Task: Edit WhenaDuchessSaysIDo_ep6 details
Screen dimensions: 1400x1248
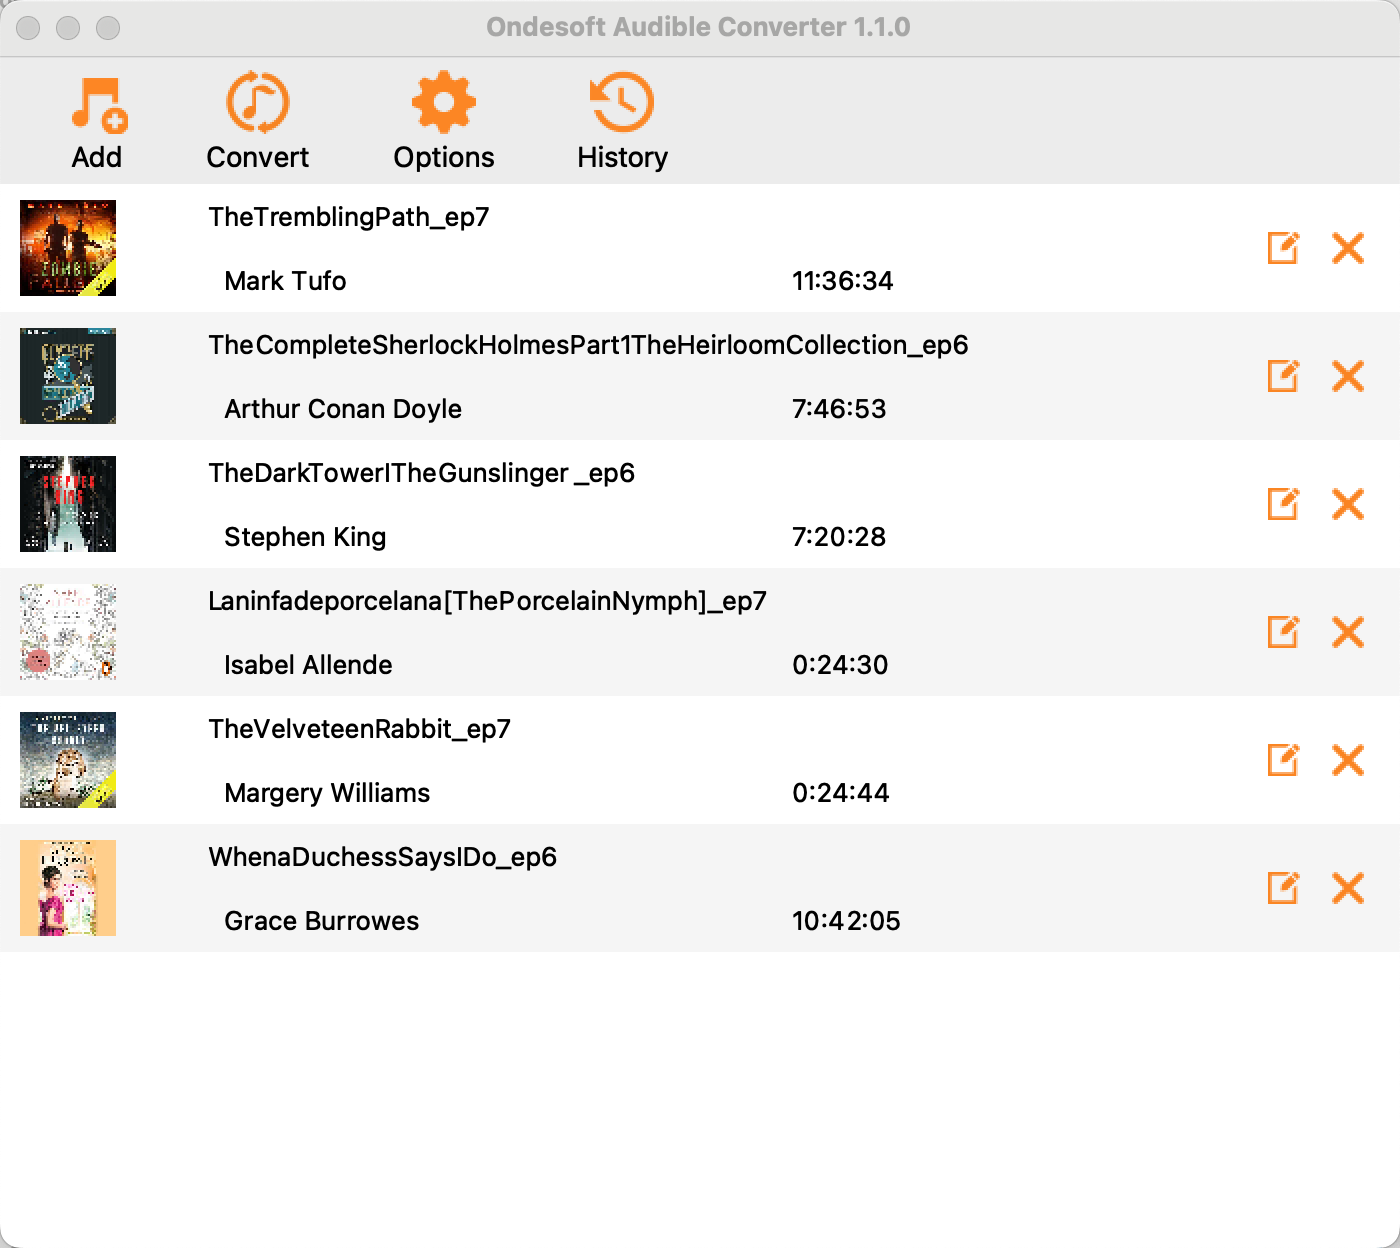Action: tap(1283, 888)
